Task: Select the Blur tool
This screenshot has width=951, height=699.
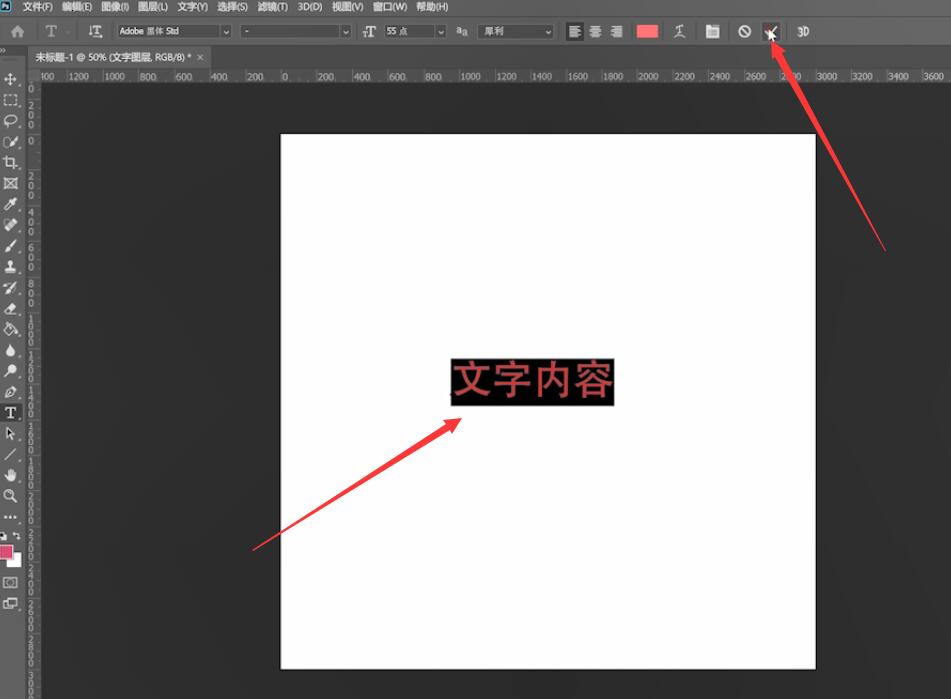Action: [x=10, y=350]
